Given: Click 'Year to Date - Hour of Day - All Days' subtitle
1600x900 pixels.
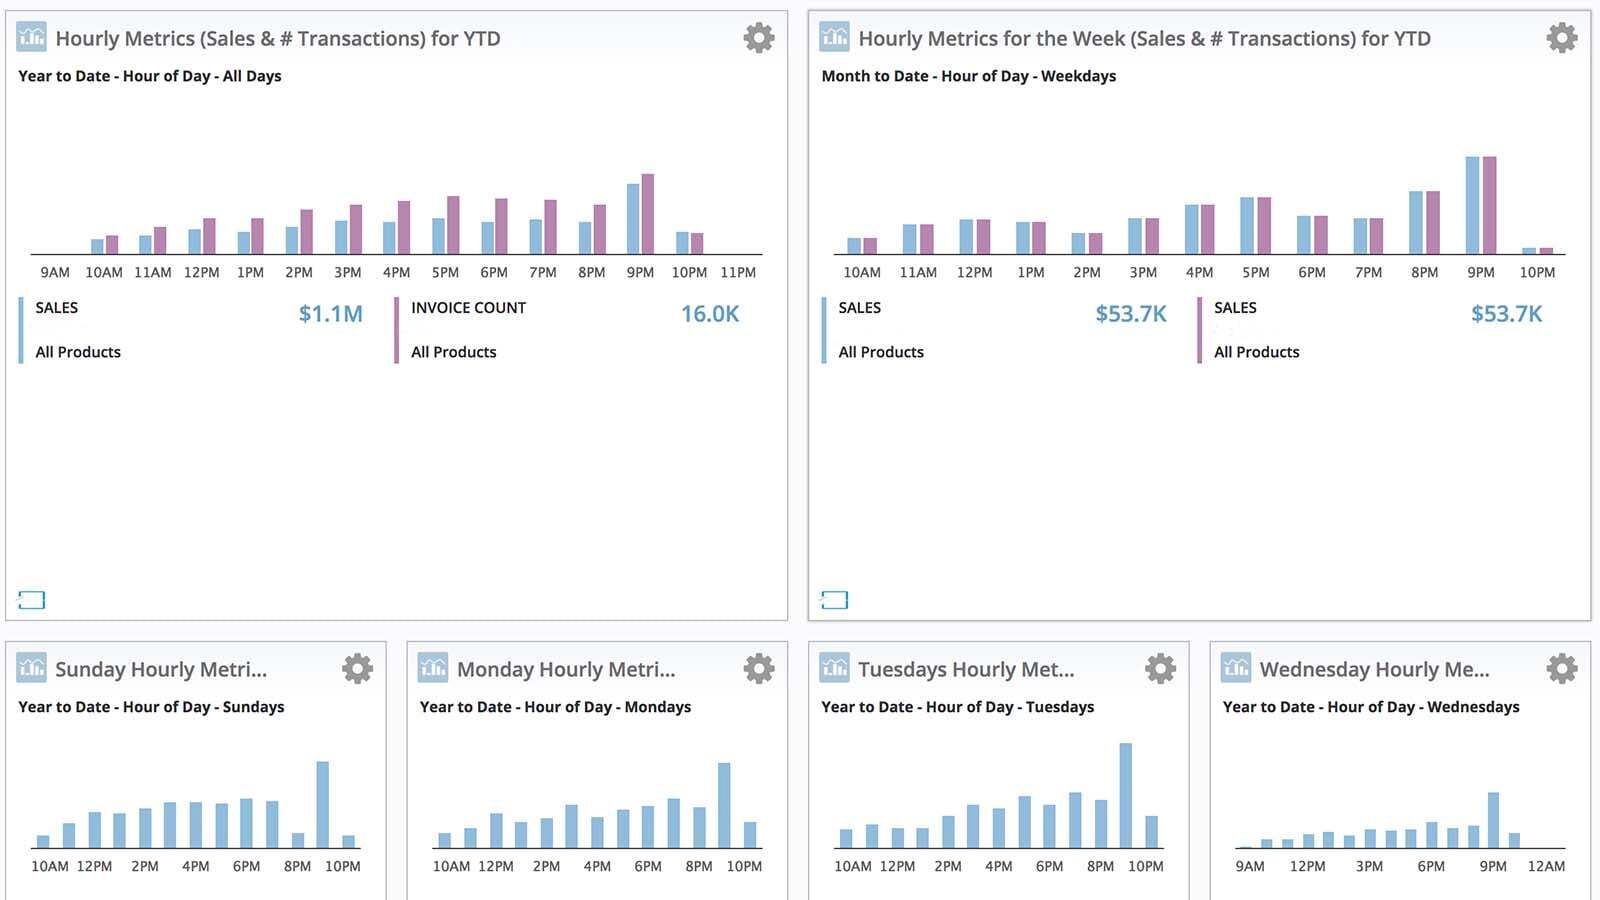Looking at the screenshot, I should (x=150, y=76).
